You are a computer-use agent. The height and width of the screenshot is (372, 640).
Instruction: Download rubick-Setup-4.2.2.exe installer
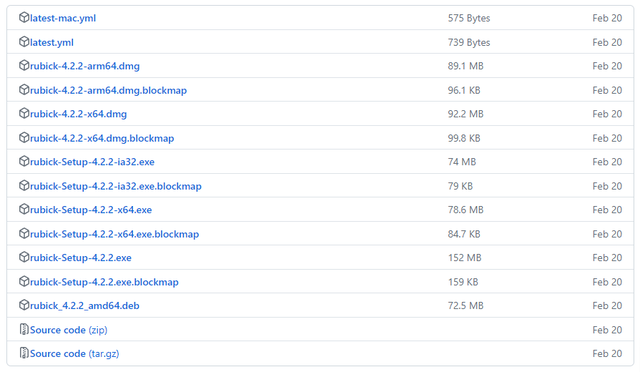pyautogui.click(x=81, y=258)
